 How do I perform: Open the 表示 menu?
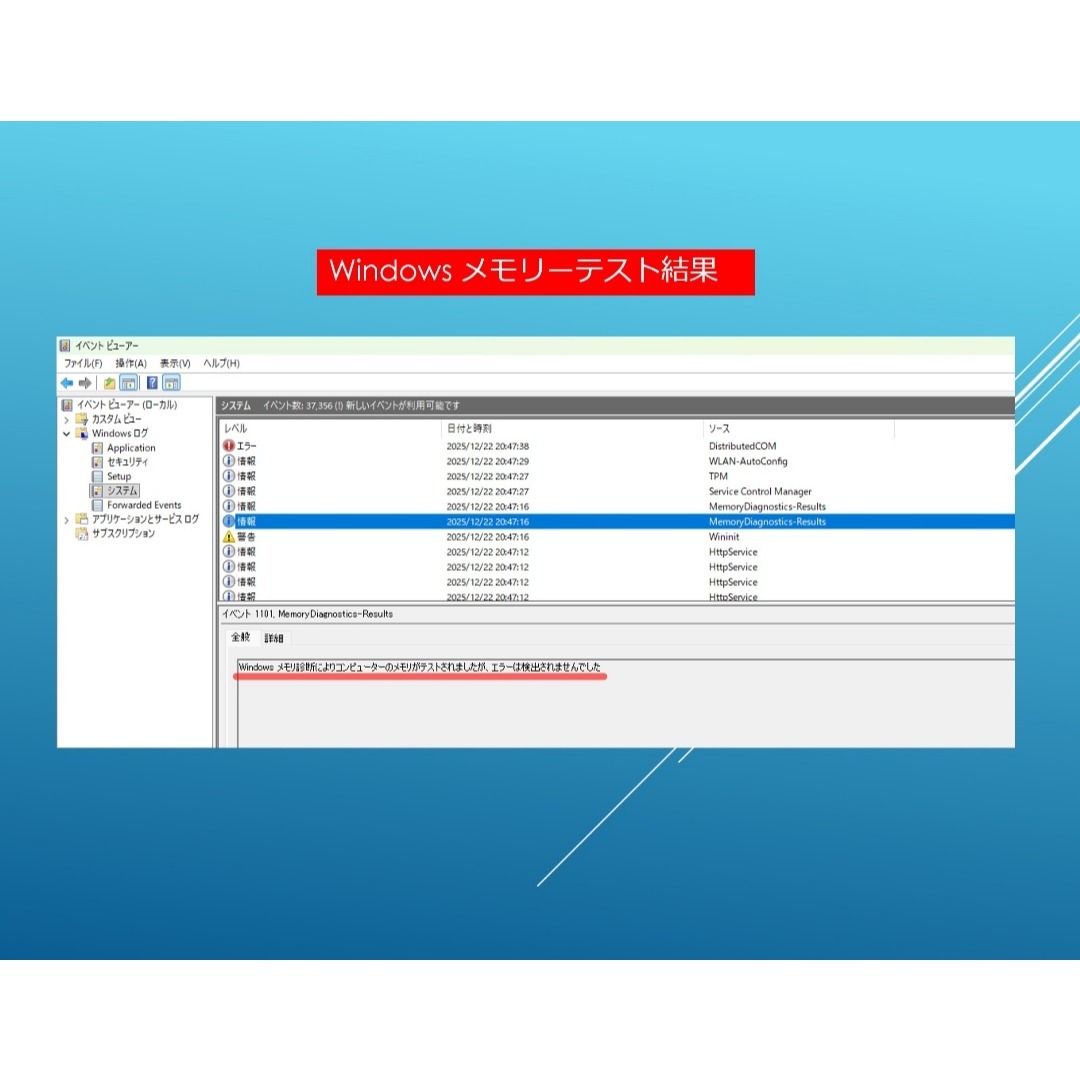coord(172,363)
